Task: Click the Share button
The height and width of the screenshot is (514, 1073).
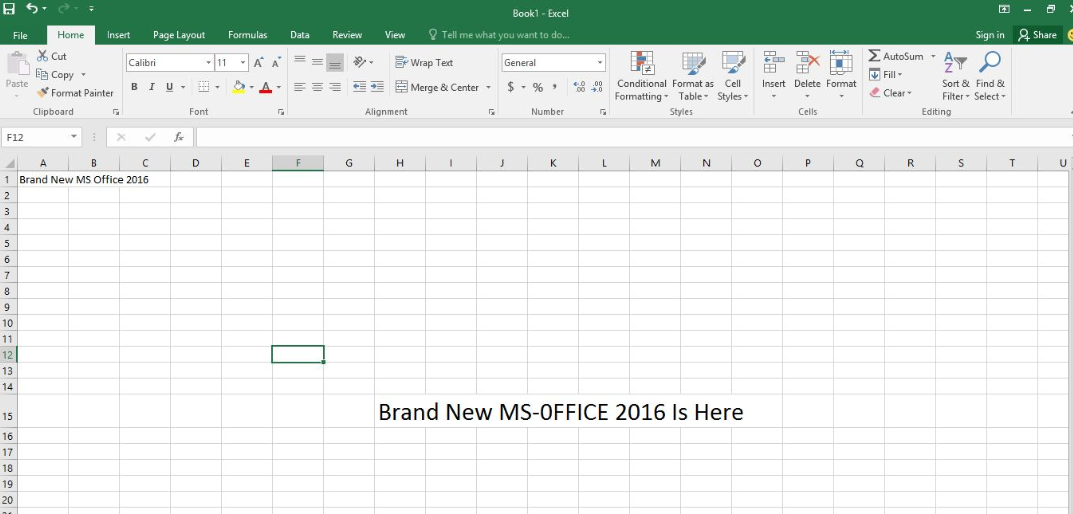Action: pos(1037,35)
